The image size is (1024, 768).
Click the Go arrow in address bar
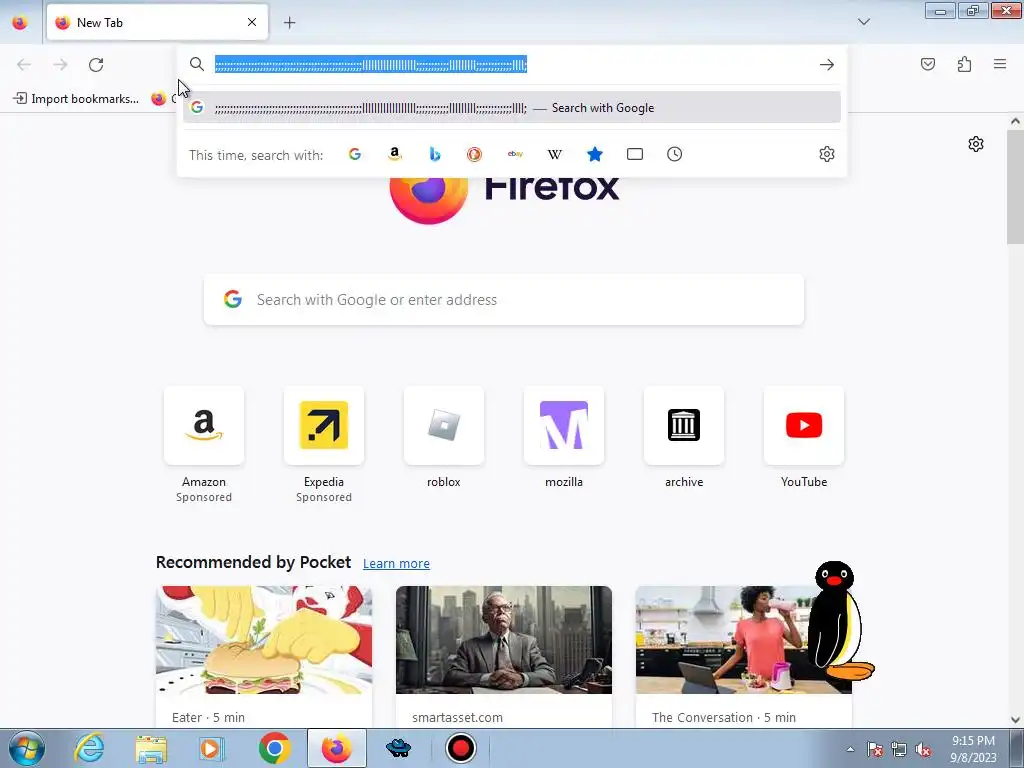tap(827, 64)
